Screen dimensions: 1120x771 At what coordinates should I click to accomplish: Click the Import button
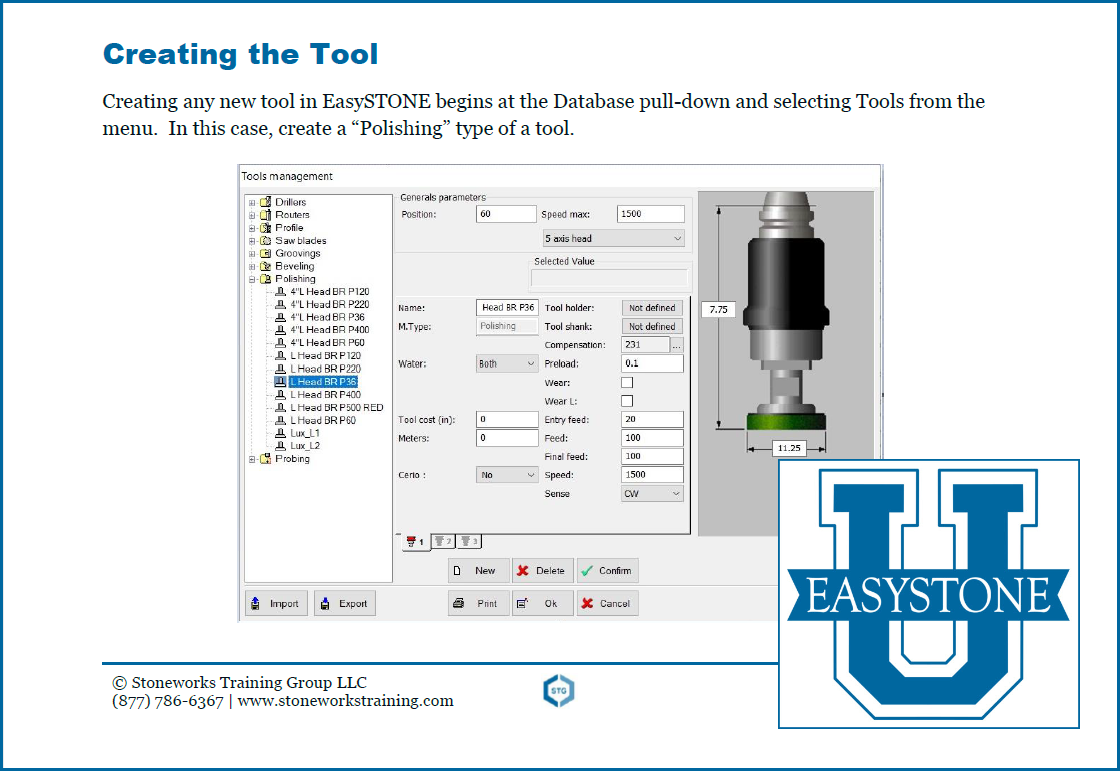click(x=276, y=604)
